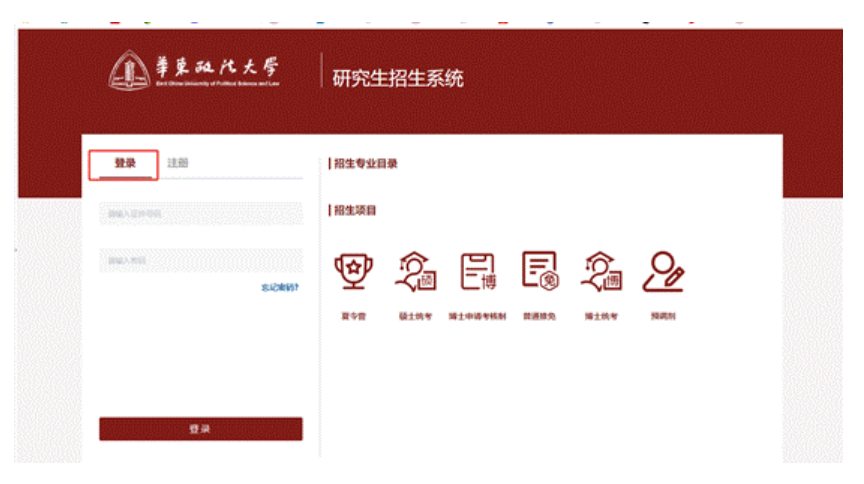Click the 招生项目 section heading
The width and height of the screenshot is (864, 484).
tap(355, 211)
